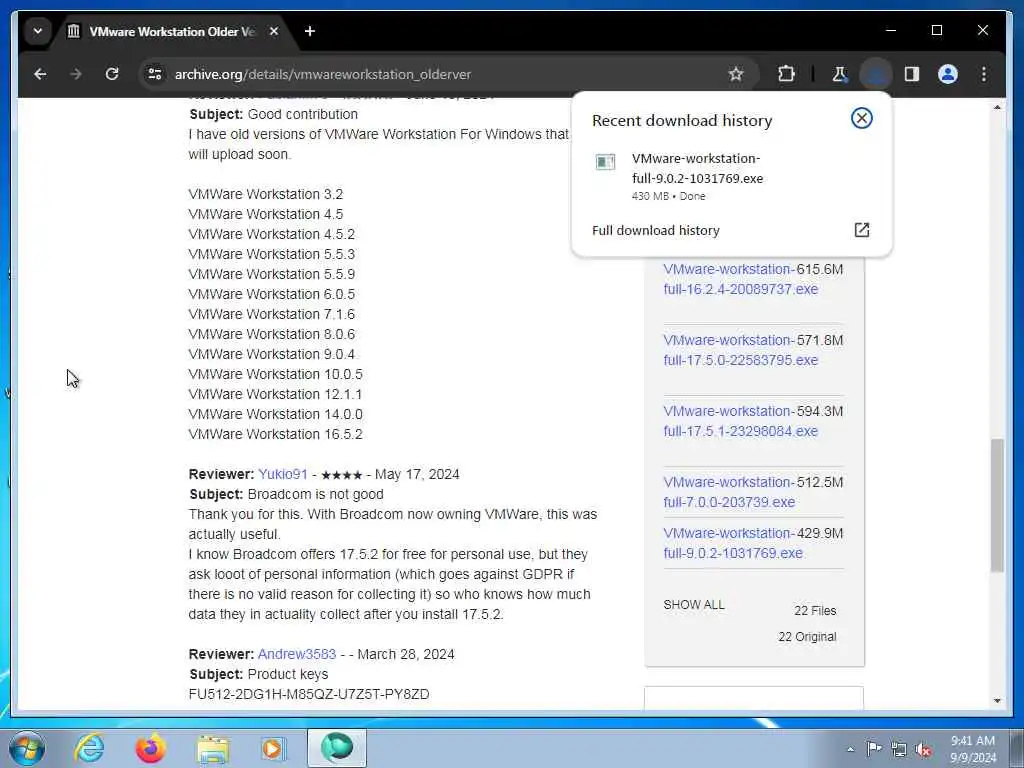Click the browser forward arrow
This screenshot has width=1024, height=768.
pos(76,74)
